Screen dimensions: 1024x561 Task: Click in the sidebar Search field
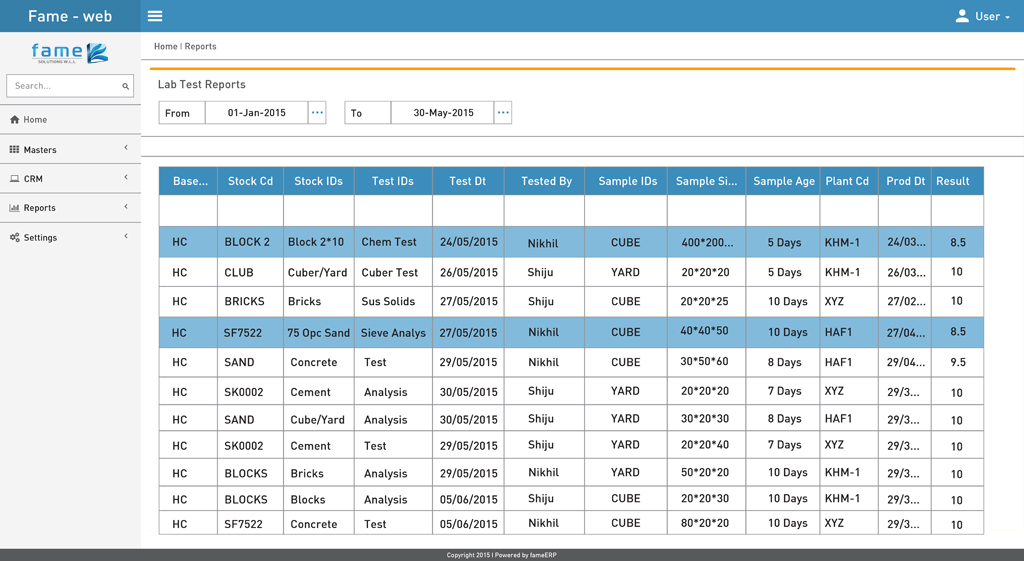pos(70,86)
